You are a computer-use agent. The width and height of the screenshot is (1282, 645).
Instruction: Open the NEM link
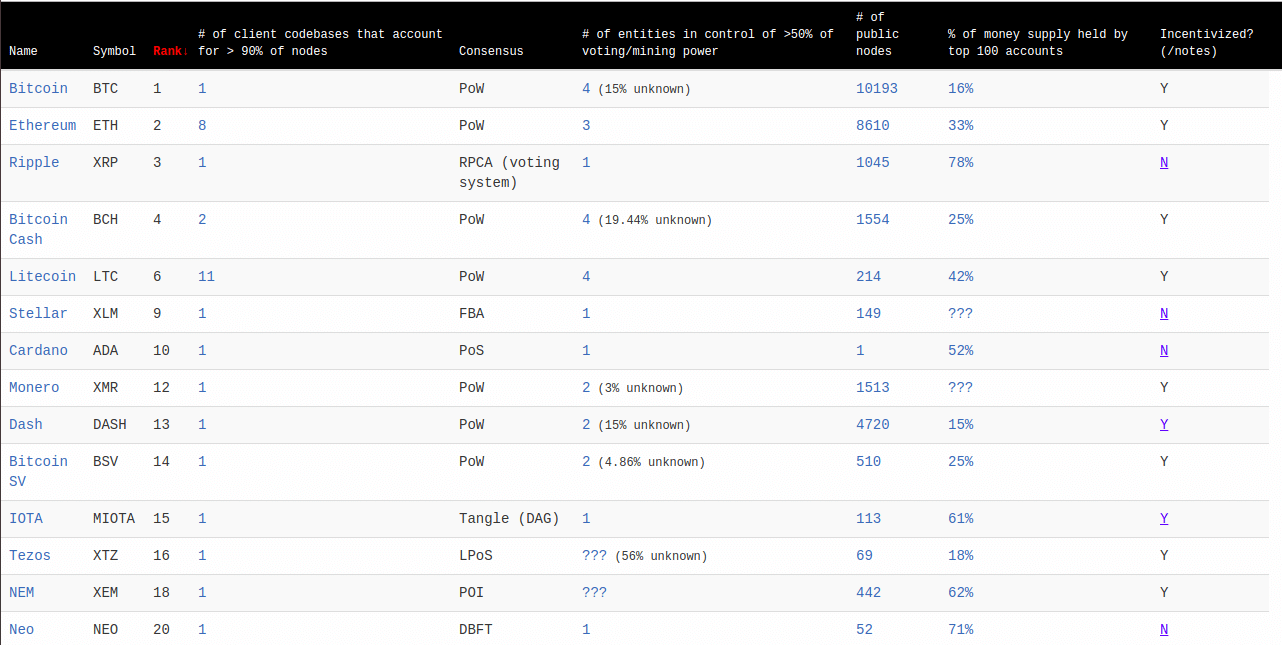[21, 592]
